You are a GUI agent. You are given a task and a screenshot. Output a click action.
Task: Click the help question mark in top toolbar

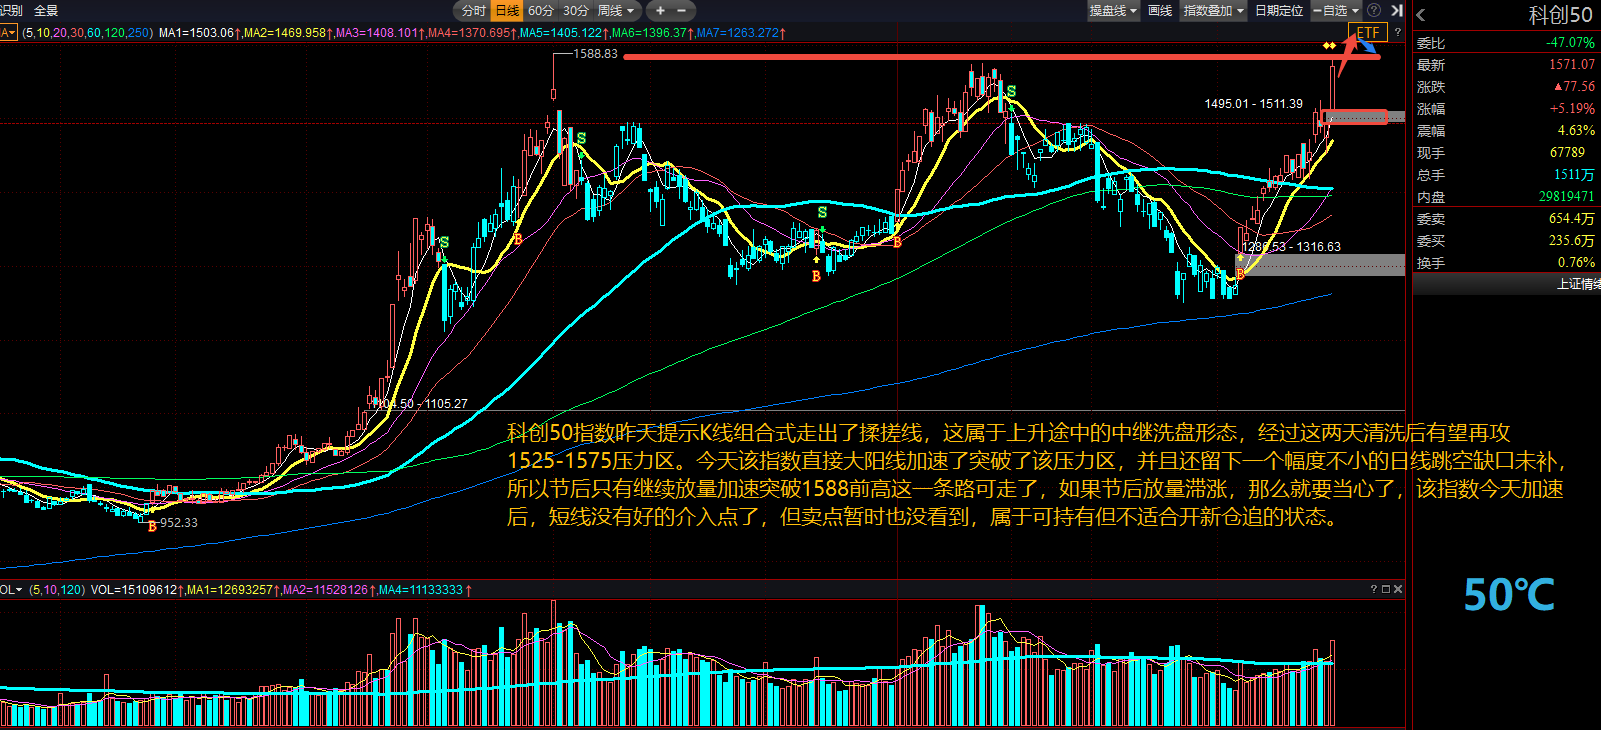(1374, 11)
